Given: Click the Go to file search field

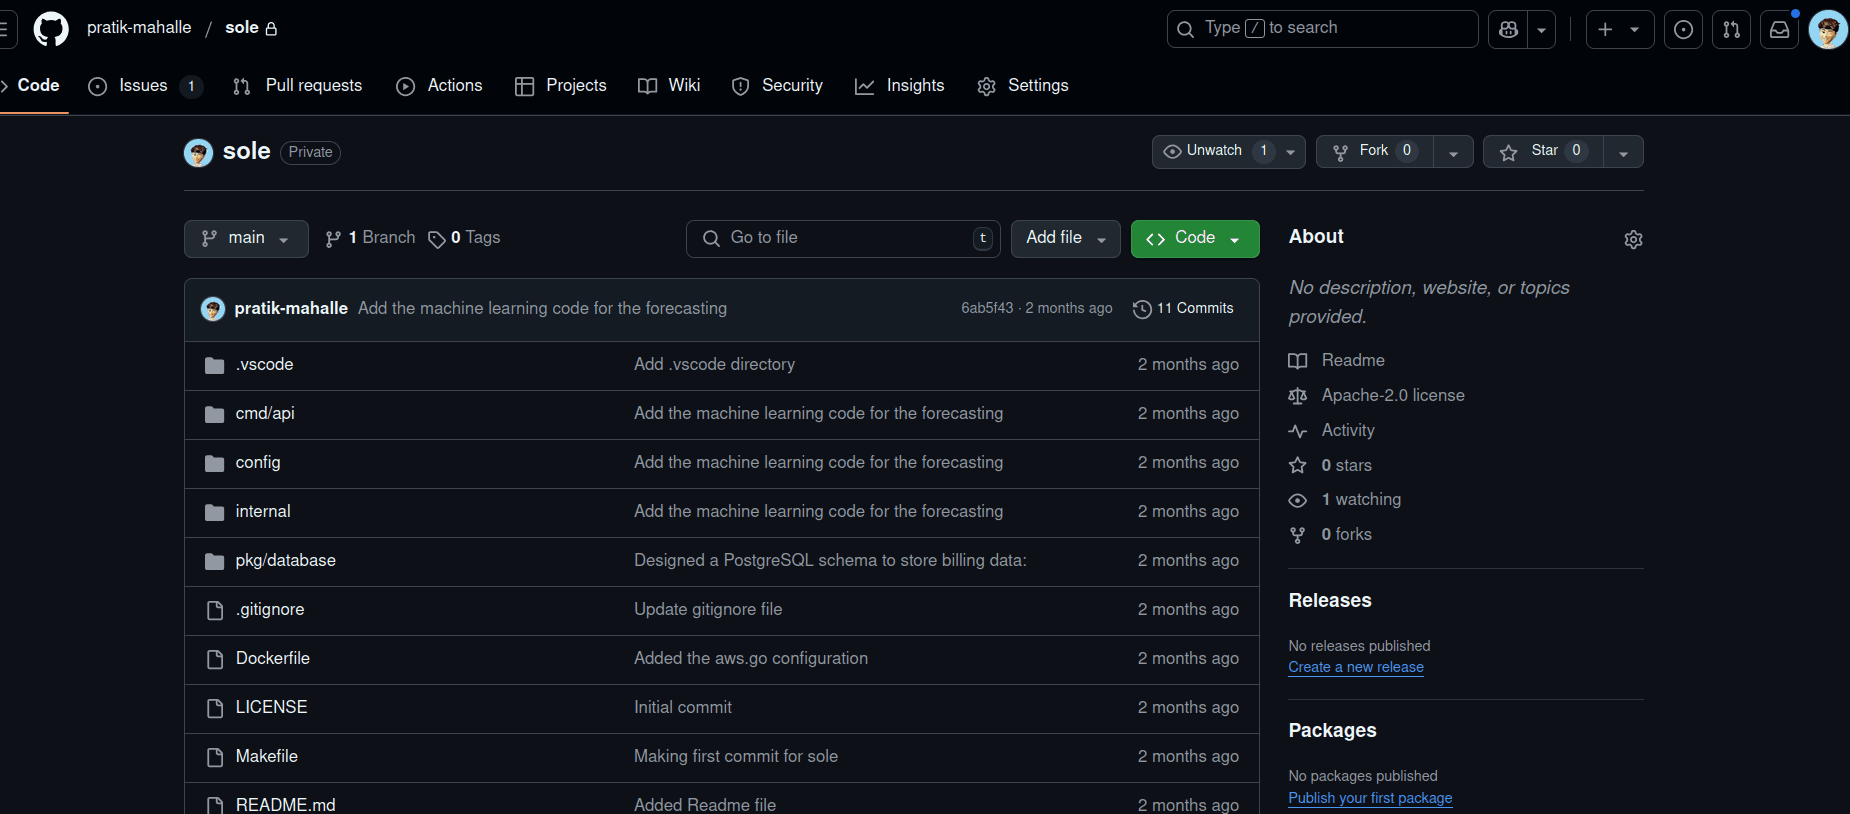Looking at the screenshot, I should [x=842, y=238].
